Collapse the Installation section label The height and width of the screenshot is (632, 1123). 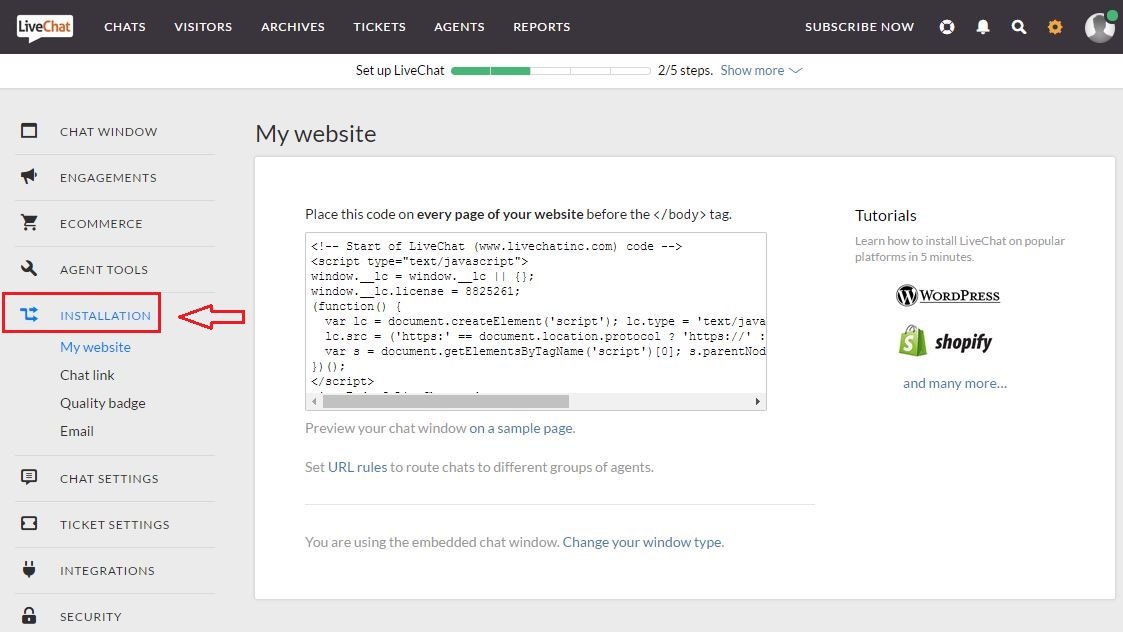pos(105,315)
